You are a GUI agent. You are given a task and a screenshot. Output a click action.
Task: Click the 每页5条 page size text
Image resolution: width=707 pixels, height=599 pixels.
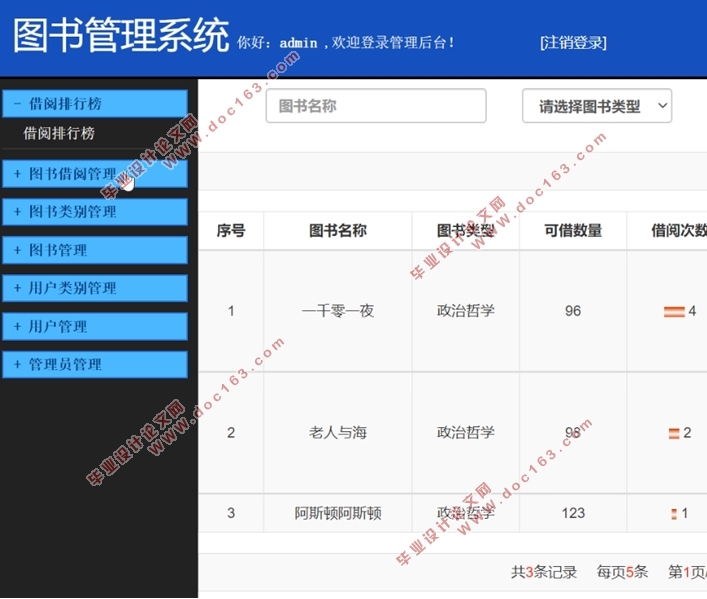click(622, 572)
